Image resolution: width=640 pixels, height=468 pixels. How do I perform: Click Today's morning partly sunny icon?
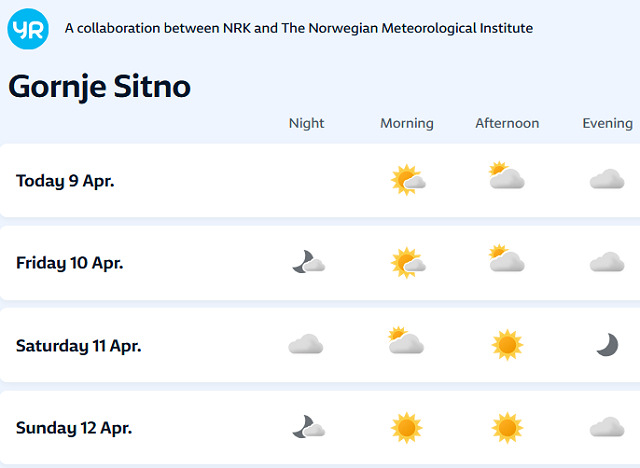click(x=407, y=180)
